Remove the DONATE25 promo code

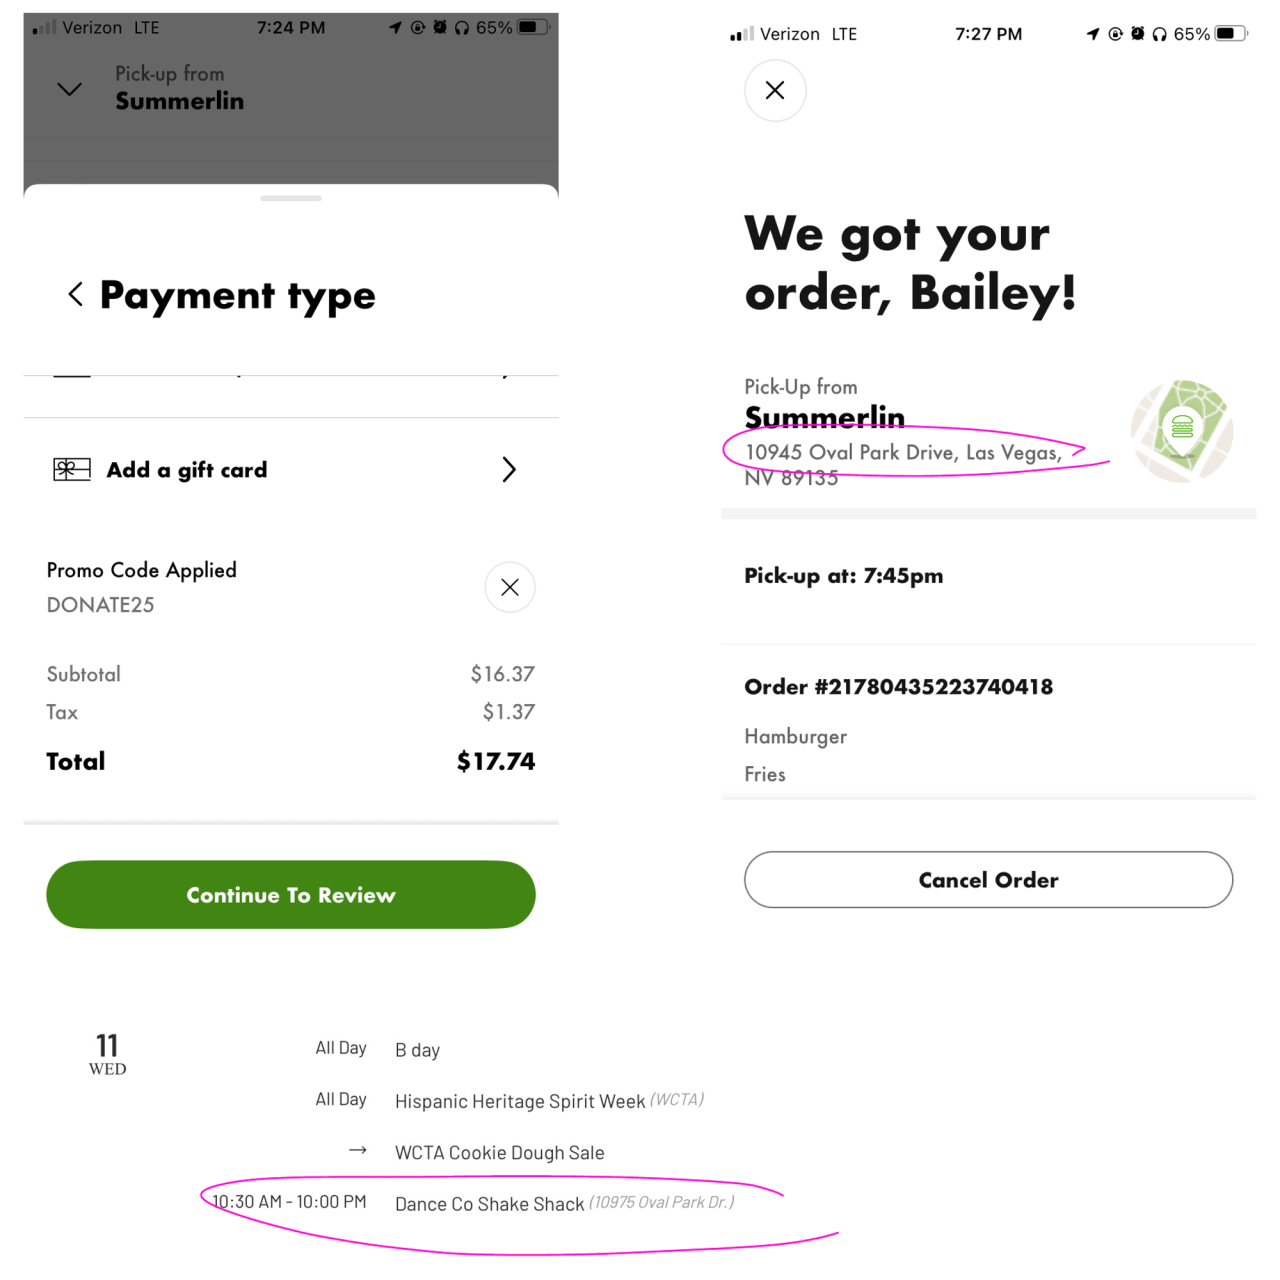click(510, 587)
